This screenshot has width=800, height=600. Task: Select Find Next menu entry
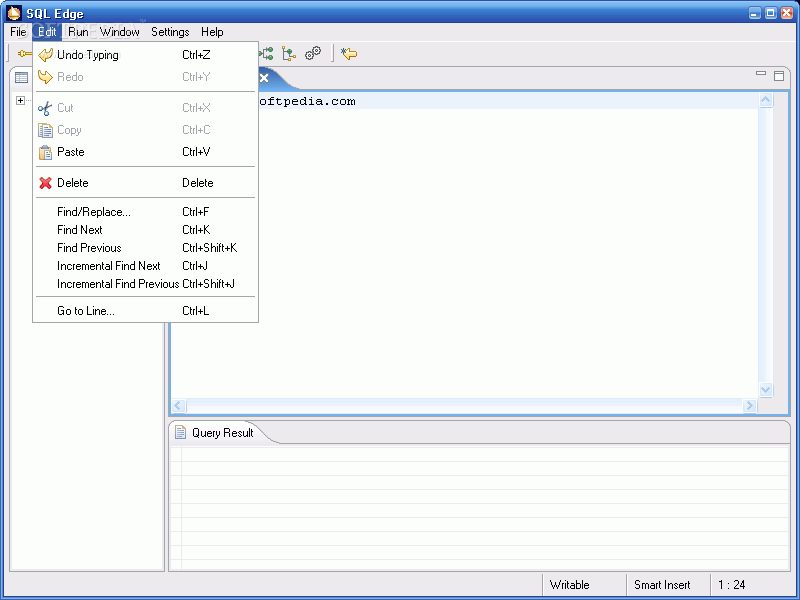click(145, 230)
